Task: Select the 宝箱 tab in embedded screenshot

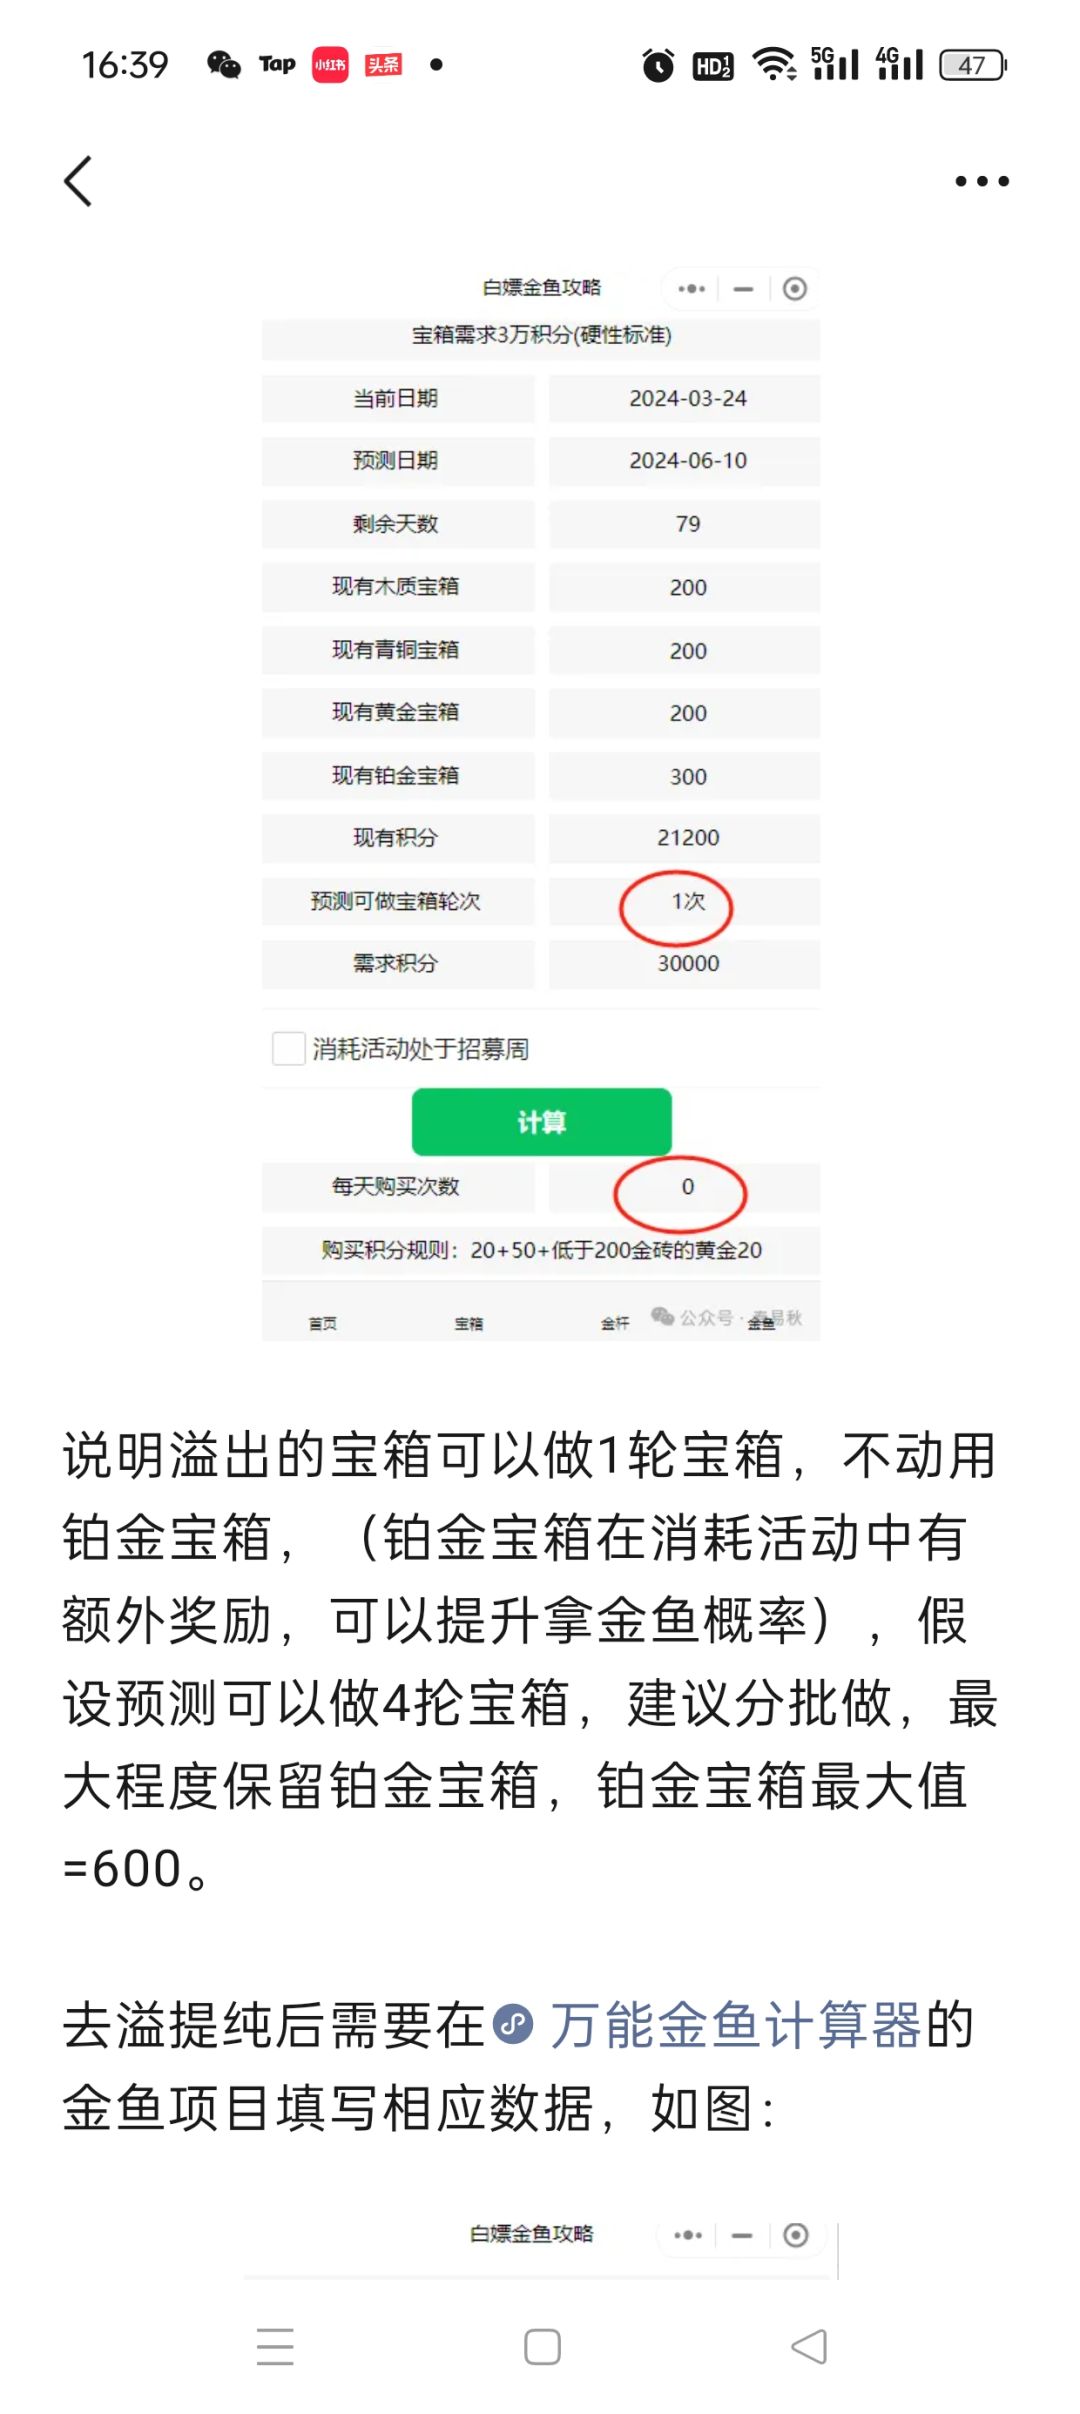Action: (468, 1323)
